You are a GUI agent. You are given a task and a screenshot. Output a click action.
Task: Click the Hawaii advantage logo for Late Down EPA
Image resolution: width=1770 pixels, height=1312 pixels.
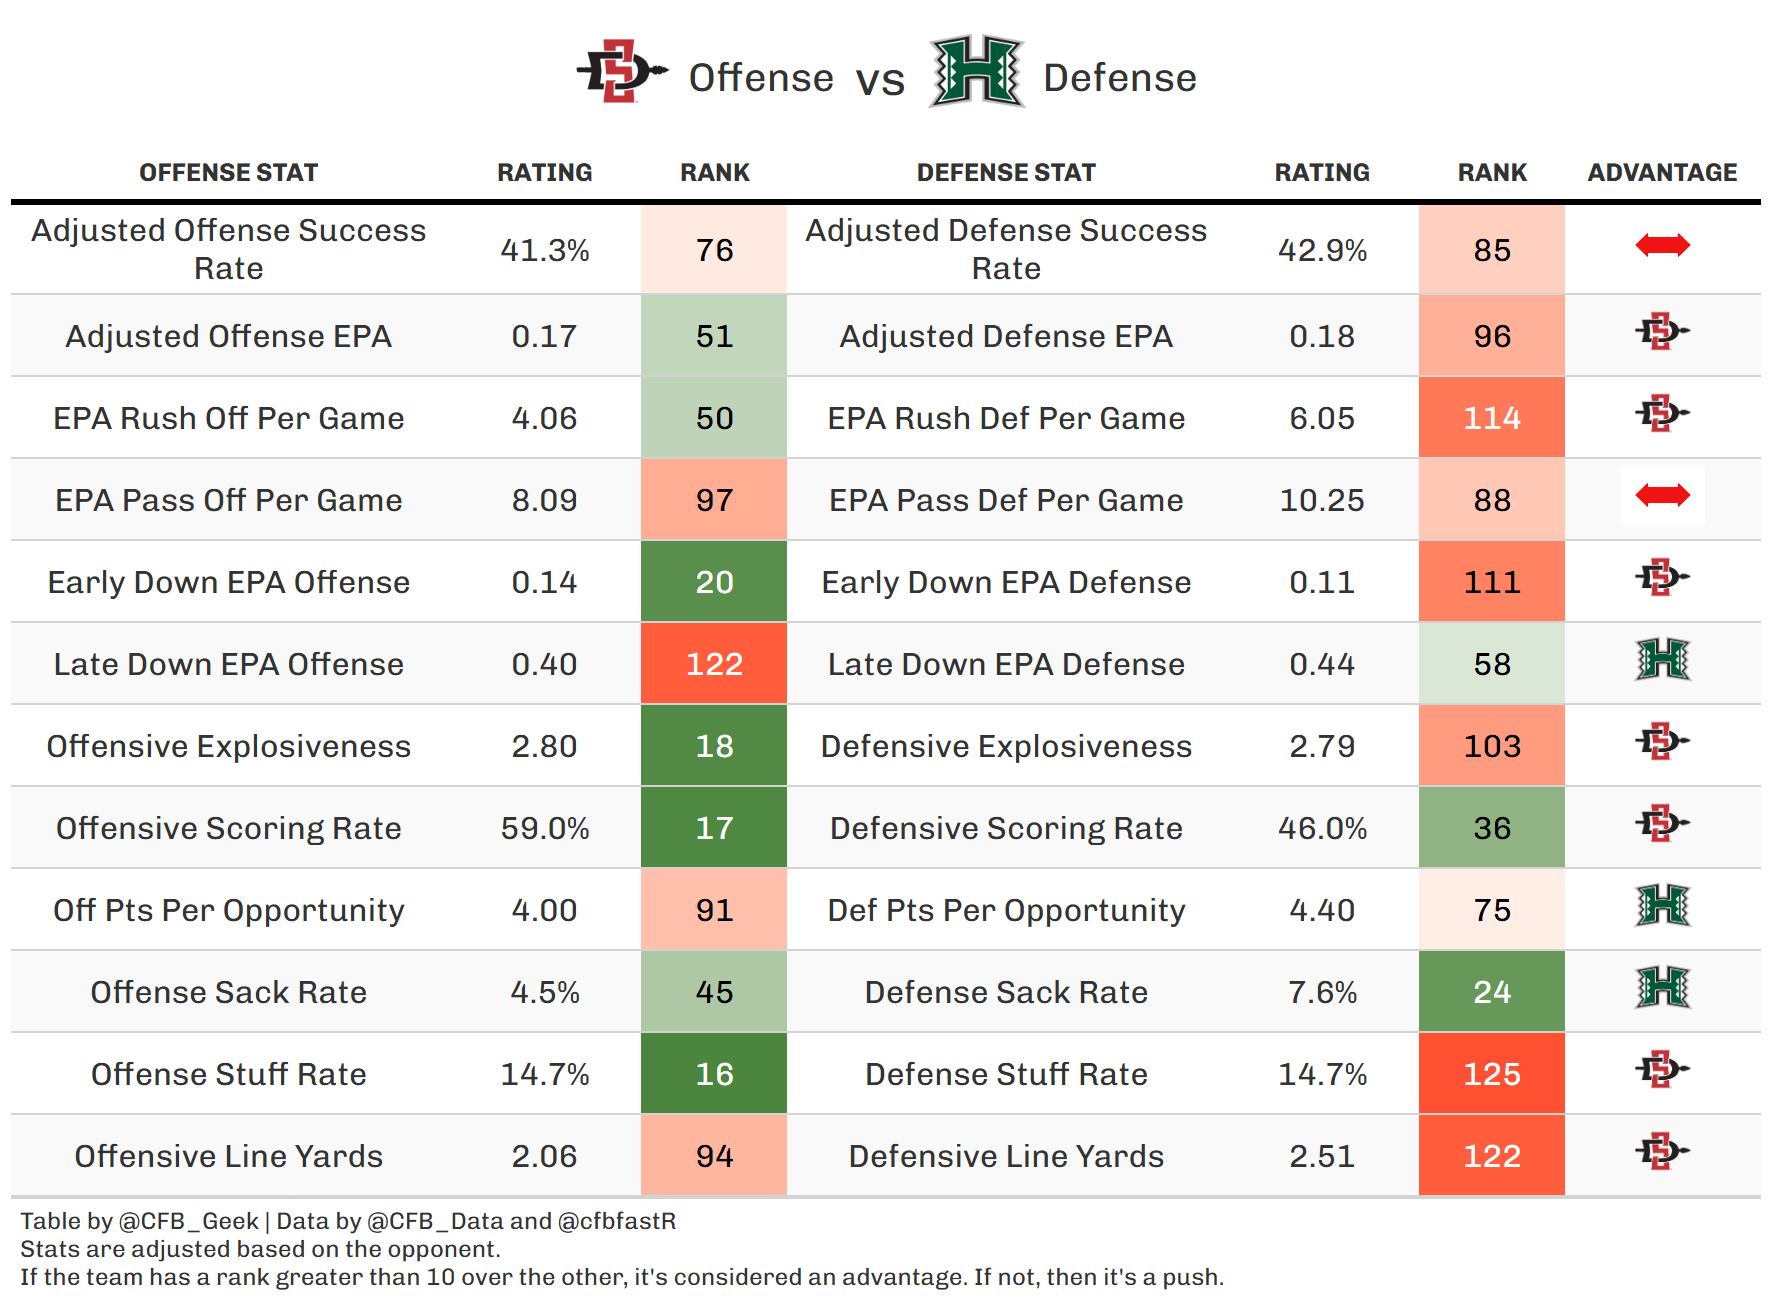click(1662, 660)
